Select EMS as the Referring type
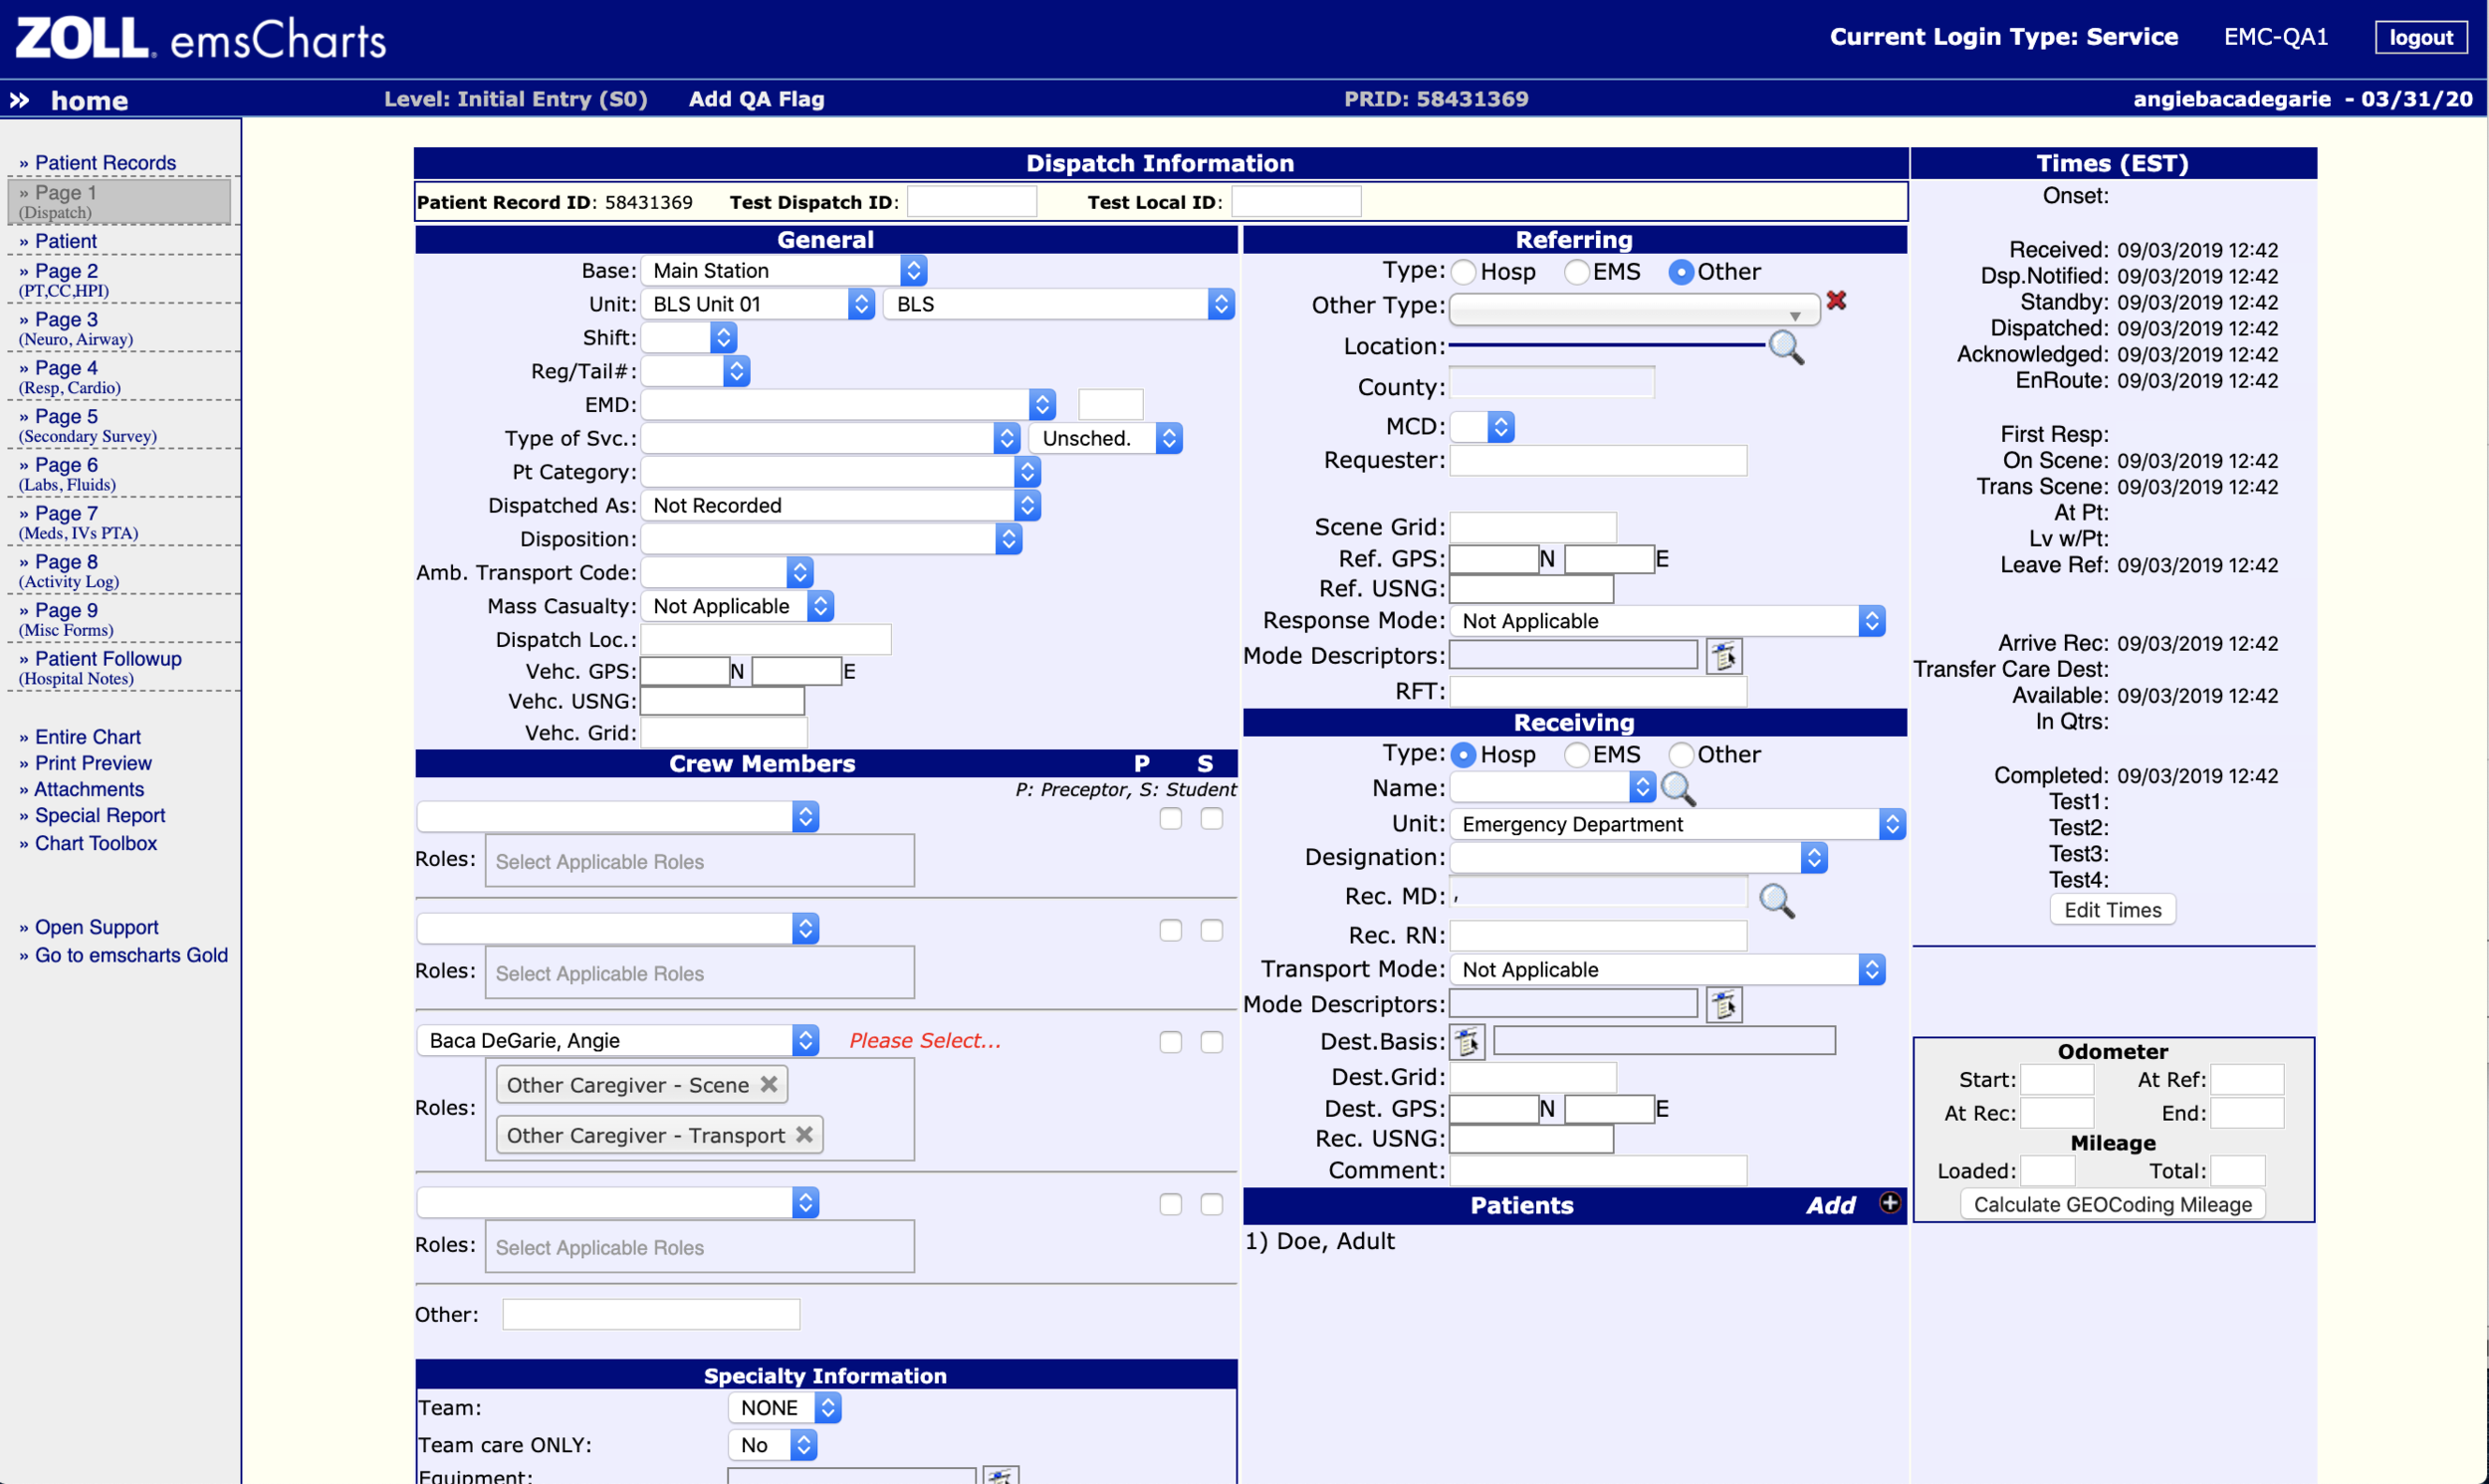 pos(1578,271)
